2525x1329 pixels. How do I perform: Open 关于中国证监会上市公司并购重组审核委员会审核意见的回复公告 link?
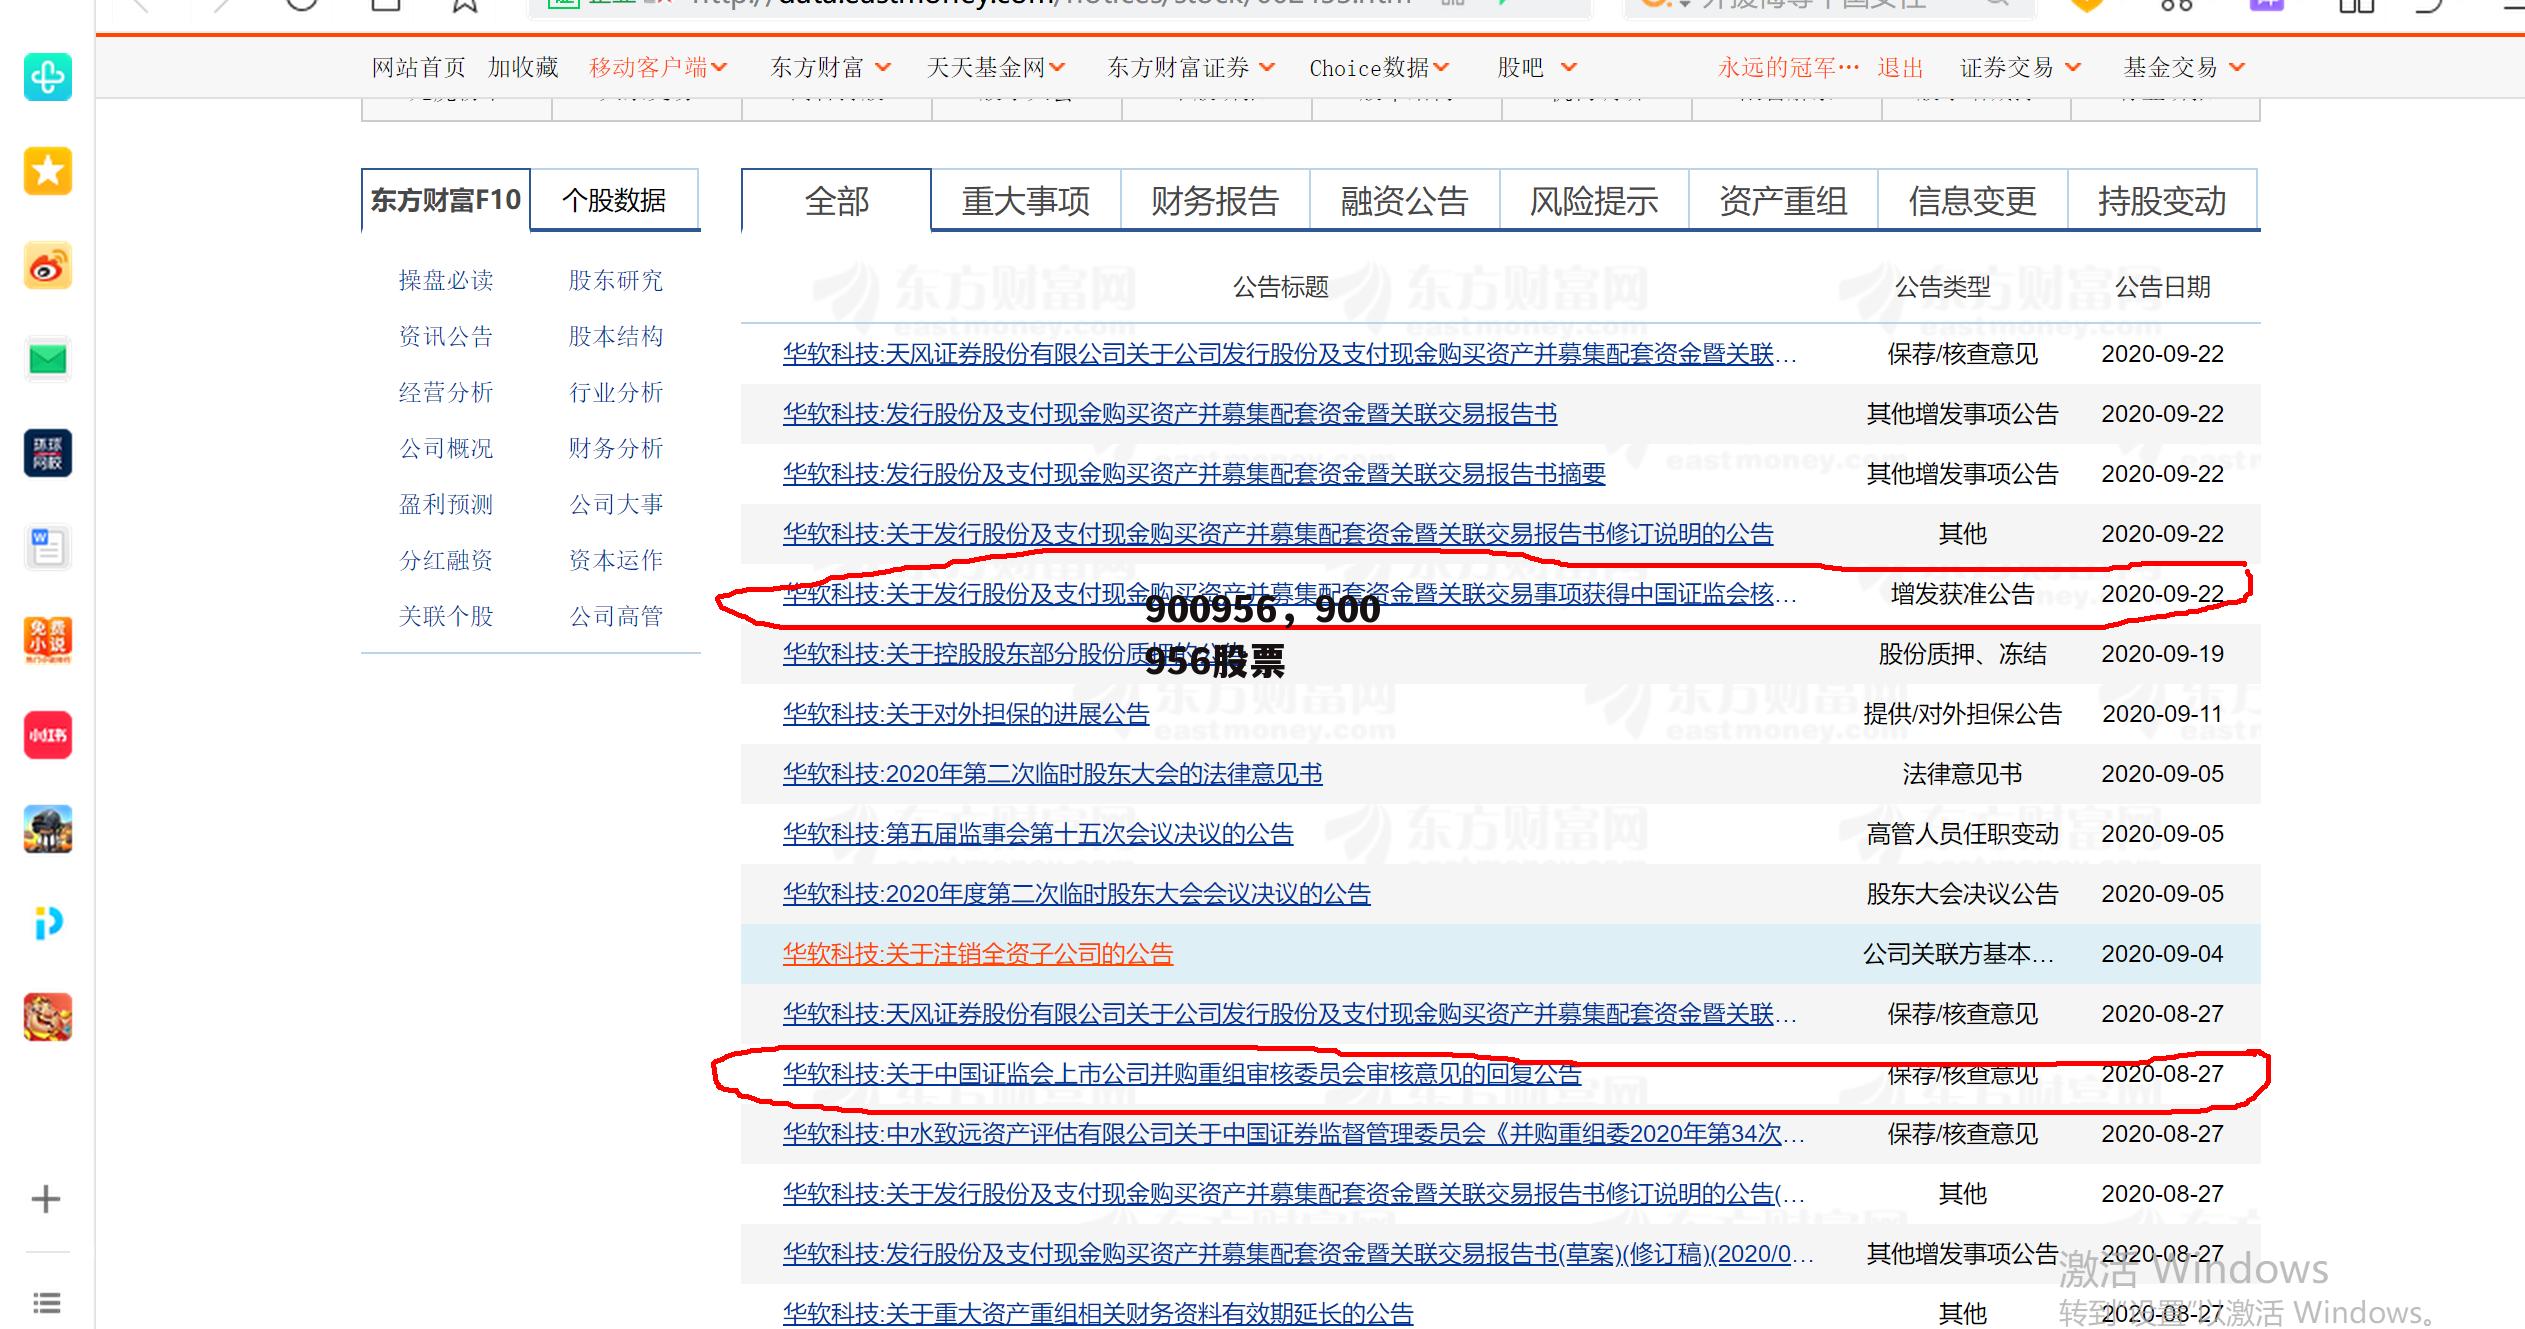(1182, 1074)
